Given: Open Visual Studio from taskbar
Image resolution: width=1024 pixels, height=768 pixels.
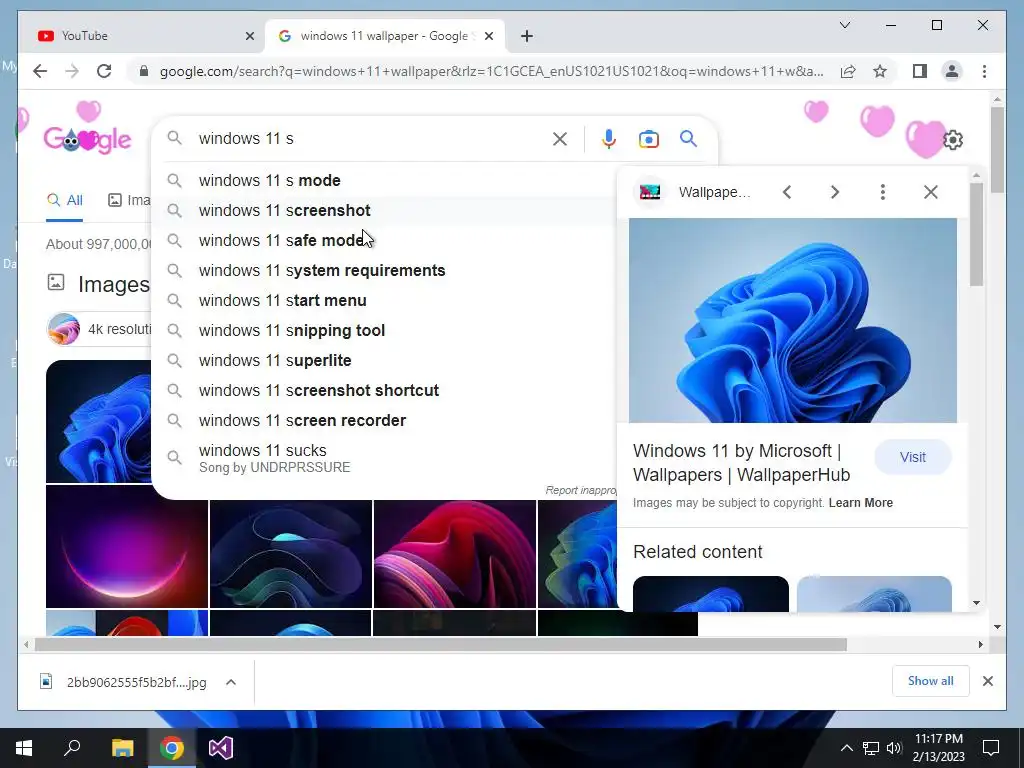Looking at the screenshot, I should coord(221,748).
